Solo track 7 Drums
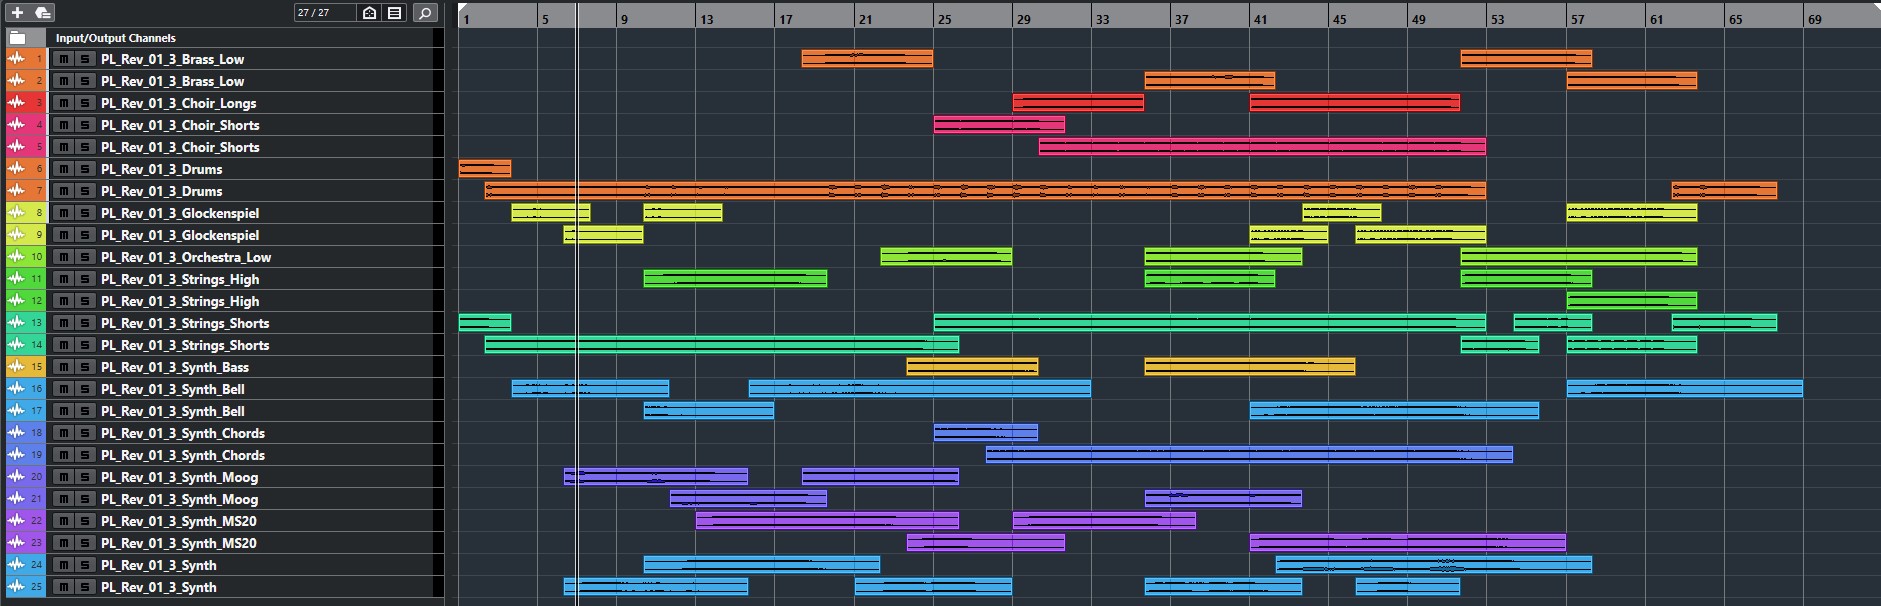Viewport: 1881px width, 606px height. [85, 191]
